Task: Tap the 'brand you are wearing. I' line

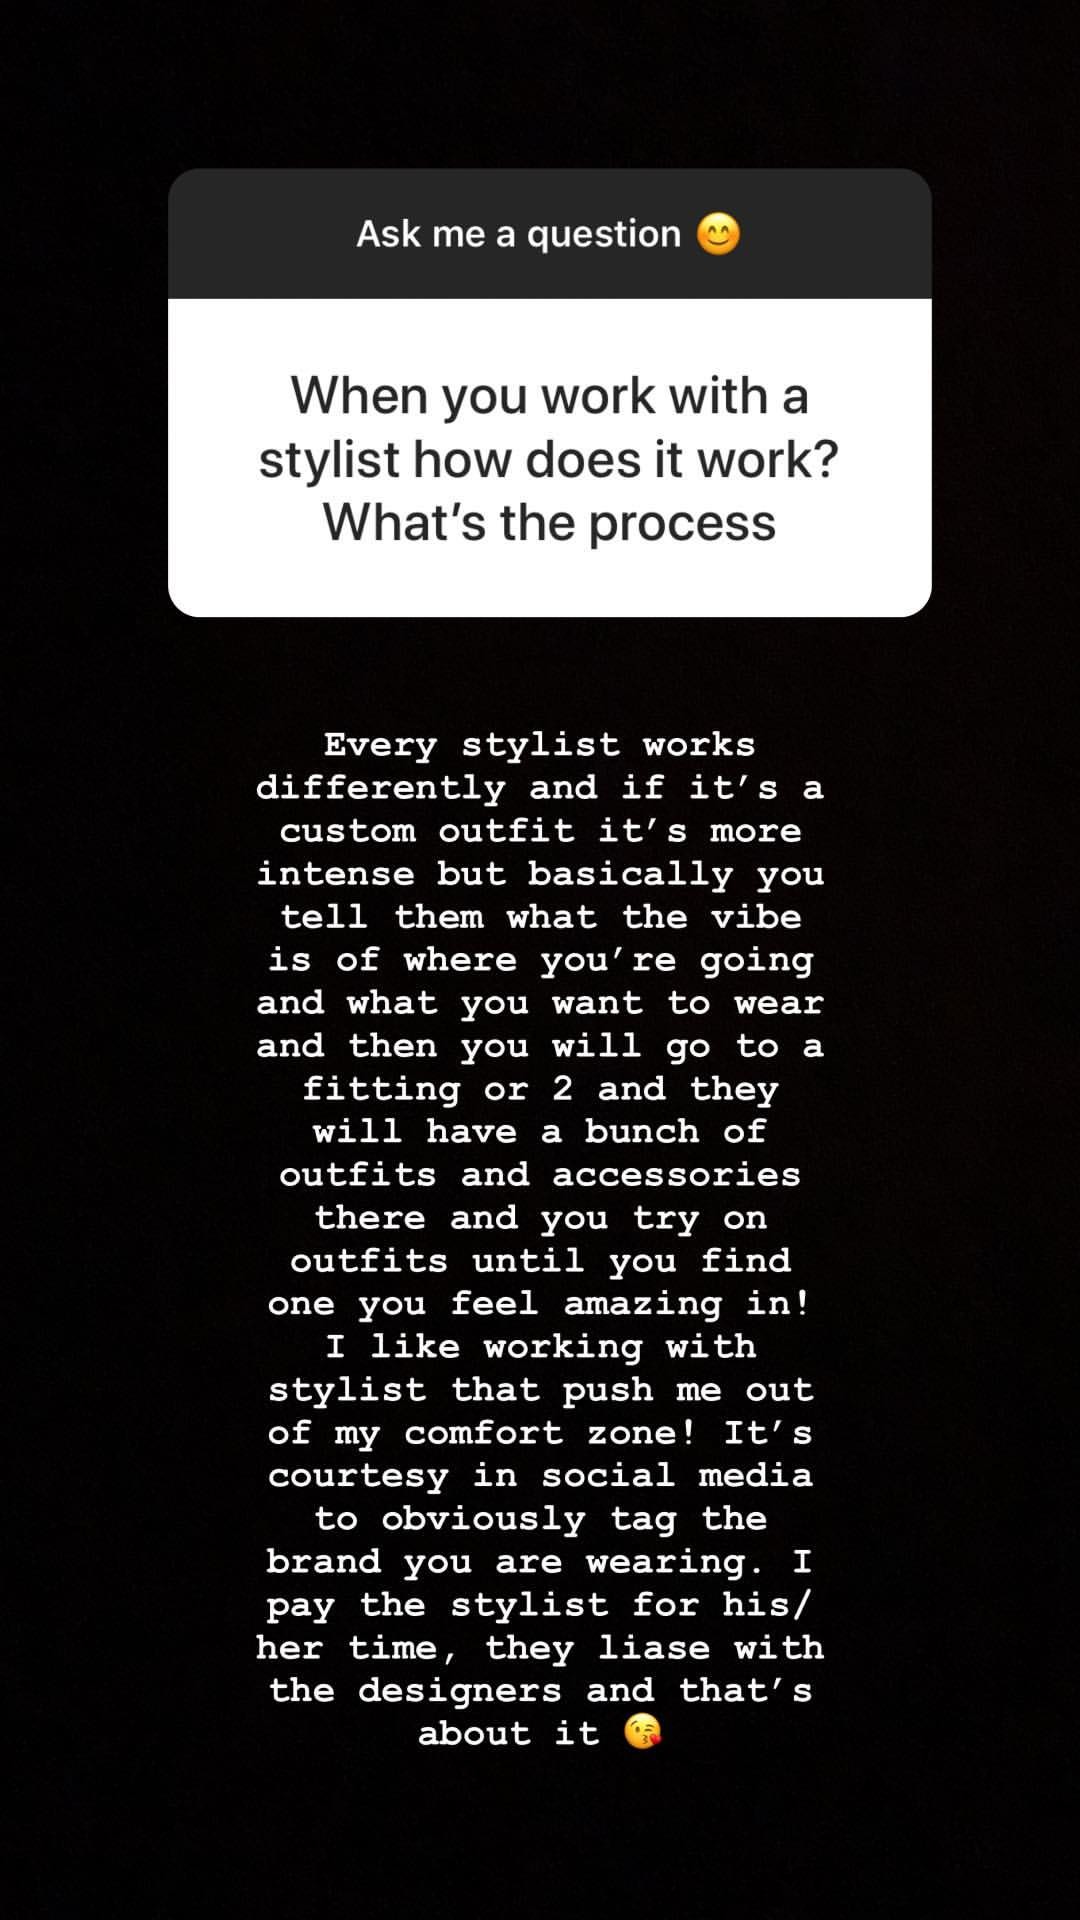Action: [540, 1562]
